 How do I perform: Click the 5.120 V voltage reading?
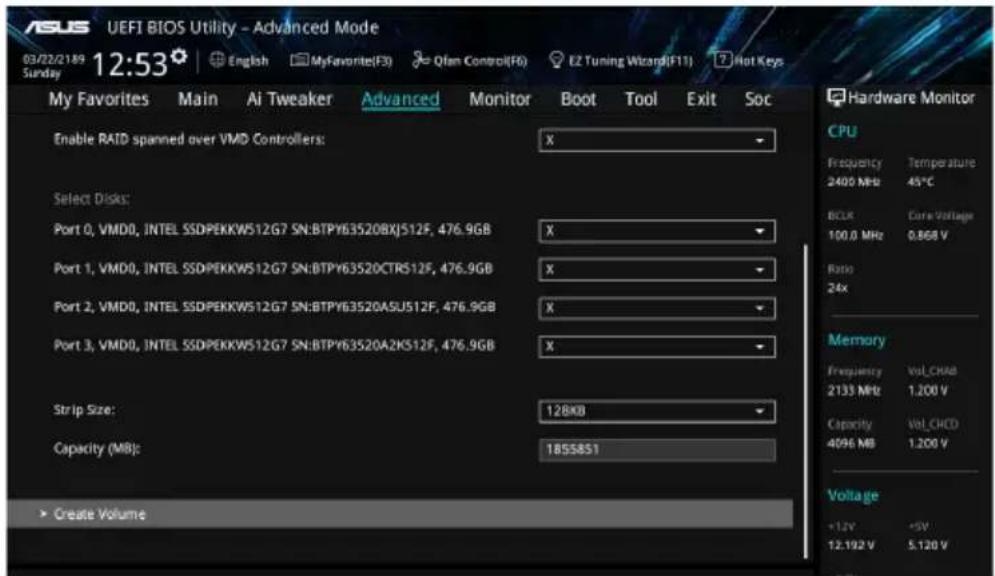click(928, 546)
